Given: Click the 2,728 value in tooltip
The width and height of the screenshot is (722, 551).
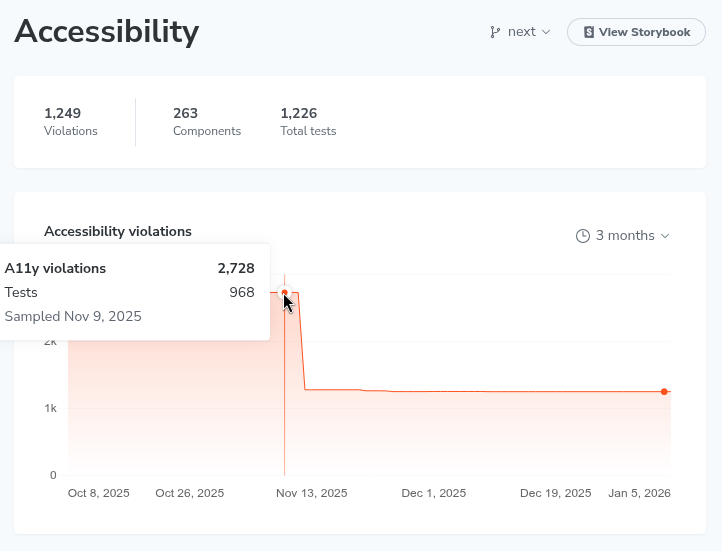Looking at the screenshot, I should pos(236,268).
